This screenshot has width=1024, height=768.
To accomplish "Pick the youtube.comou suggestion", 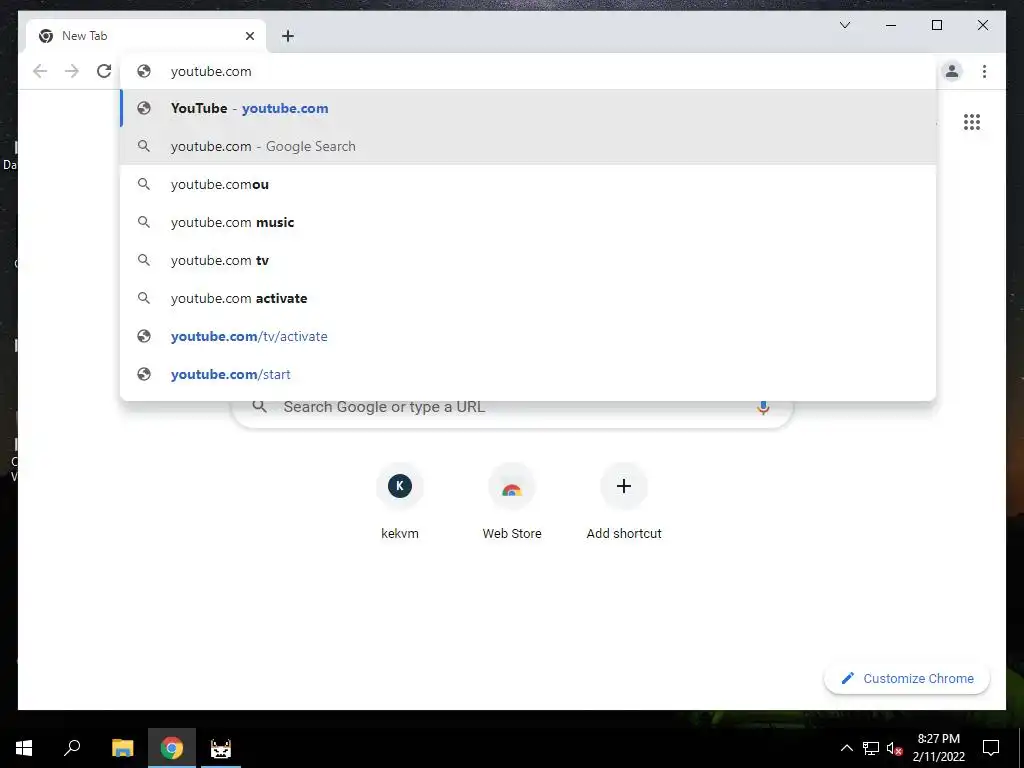I will tap(528, 184).
